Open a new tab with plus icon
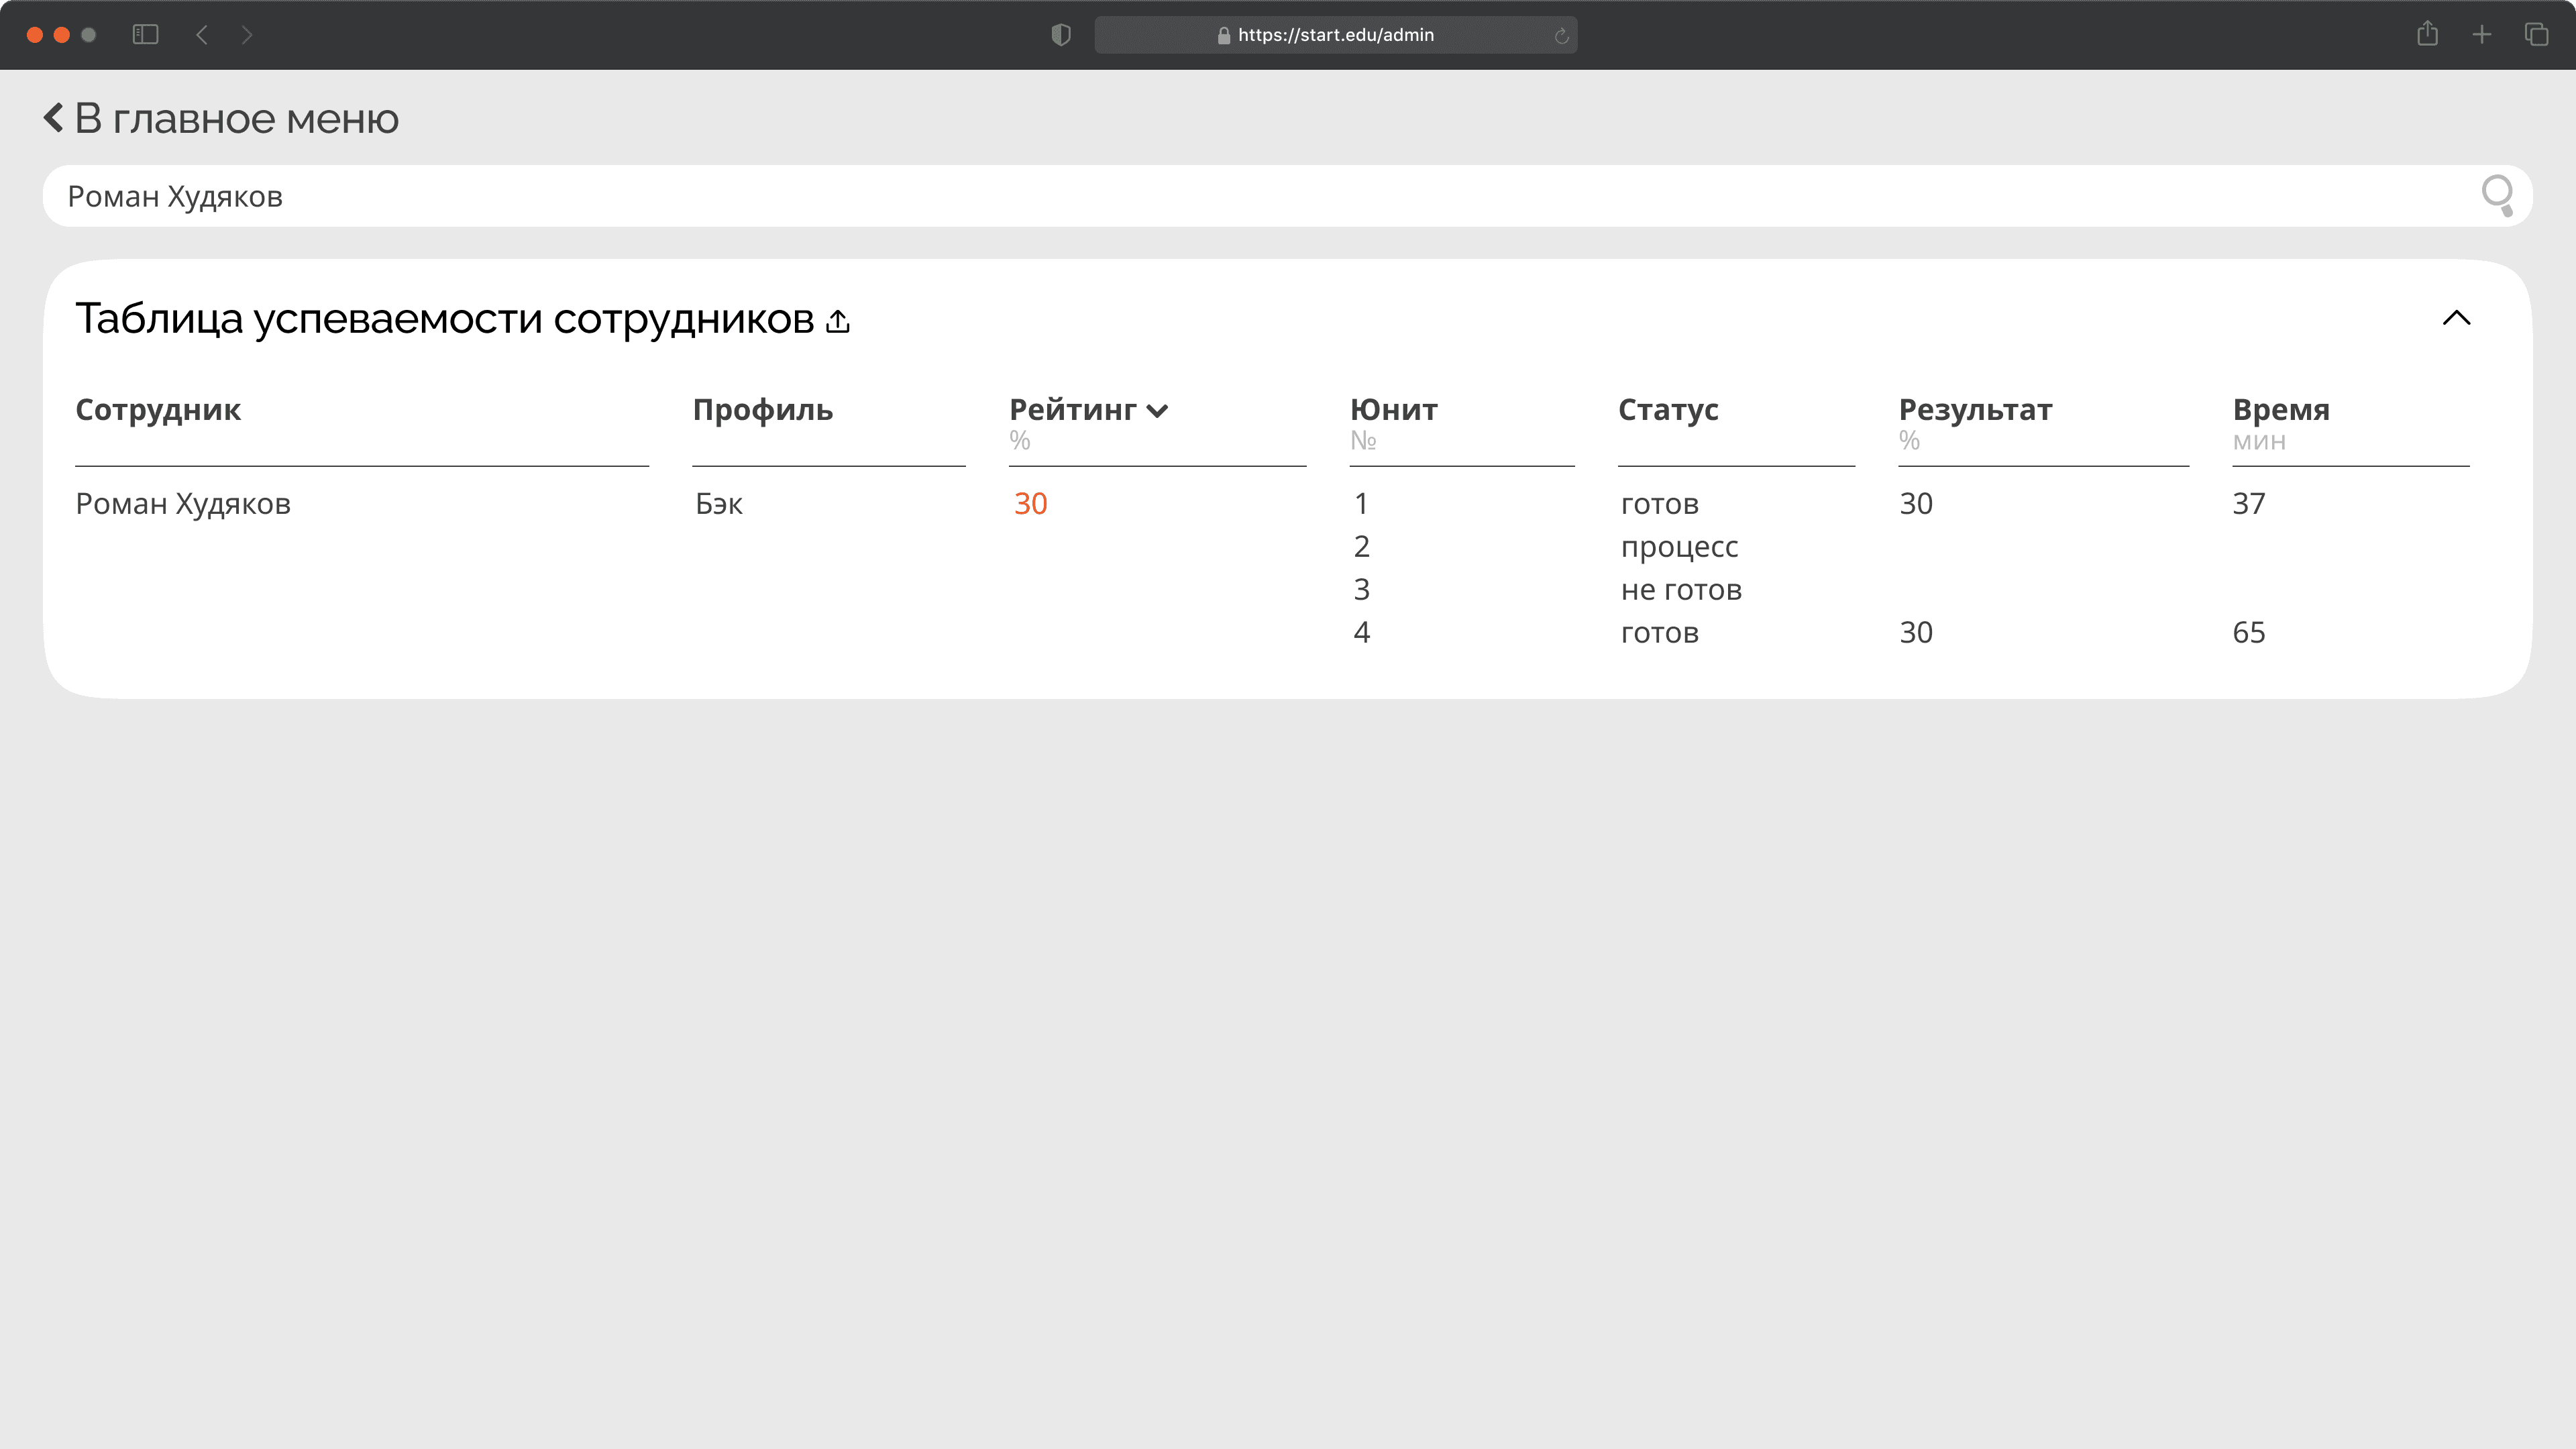Viewport: 2576px width, 1449px height. pyautogui.click(x=2482, y=35)
